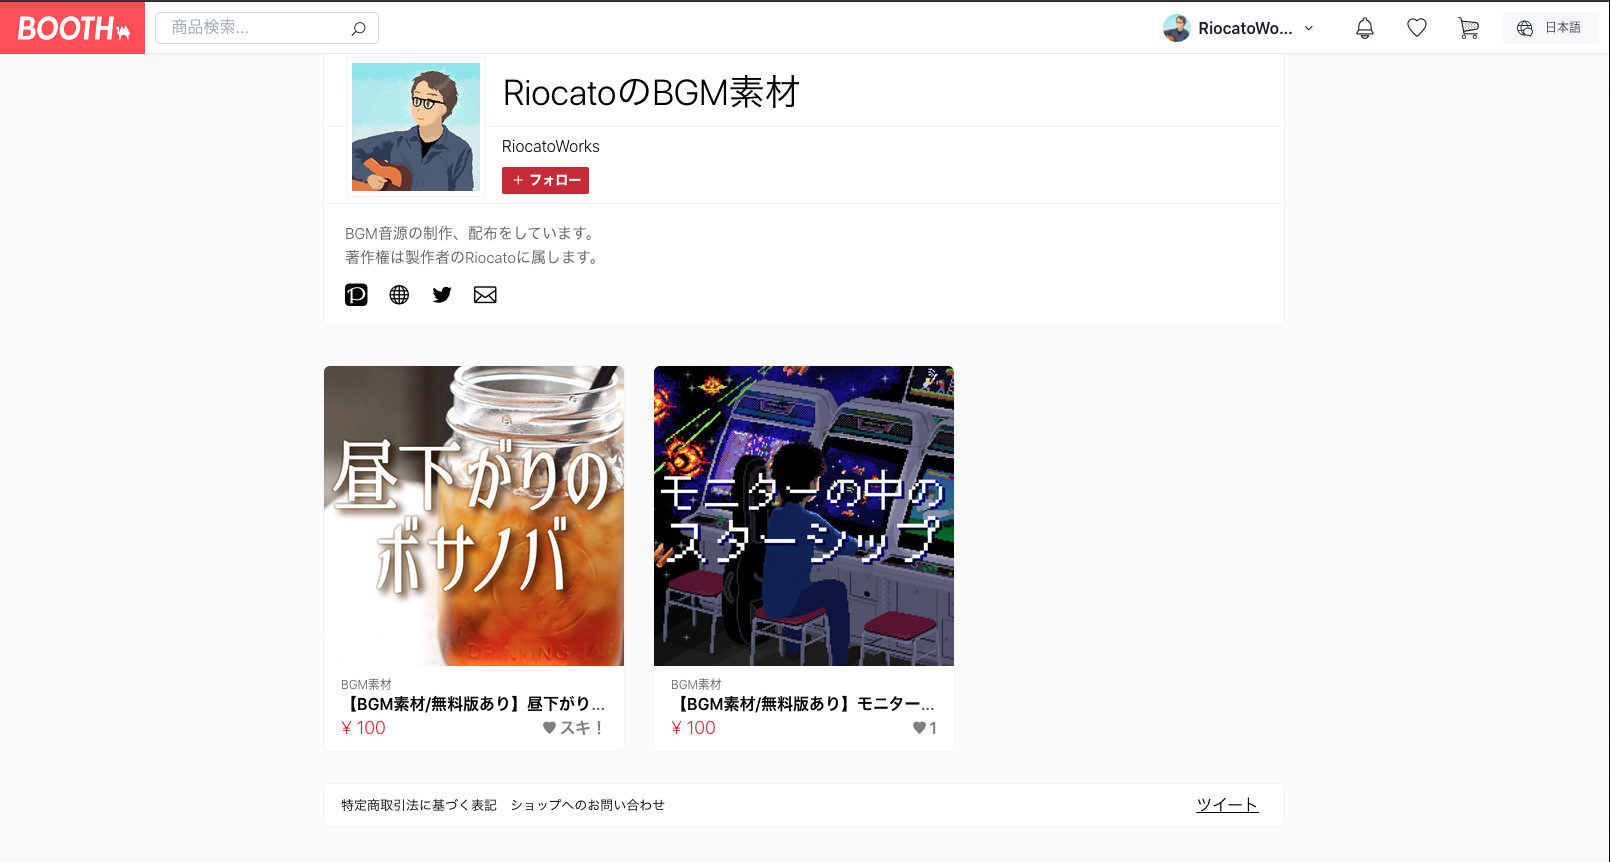The height and width of the screenshot is (862, 1610).
Task: Like the モニター item heart showing 1
Action: click(925, 728)
